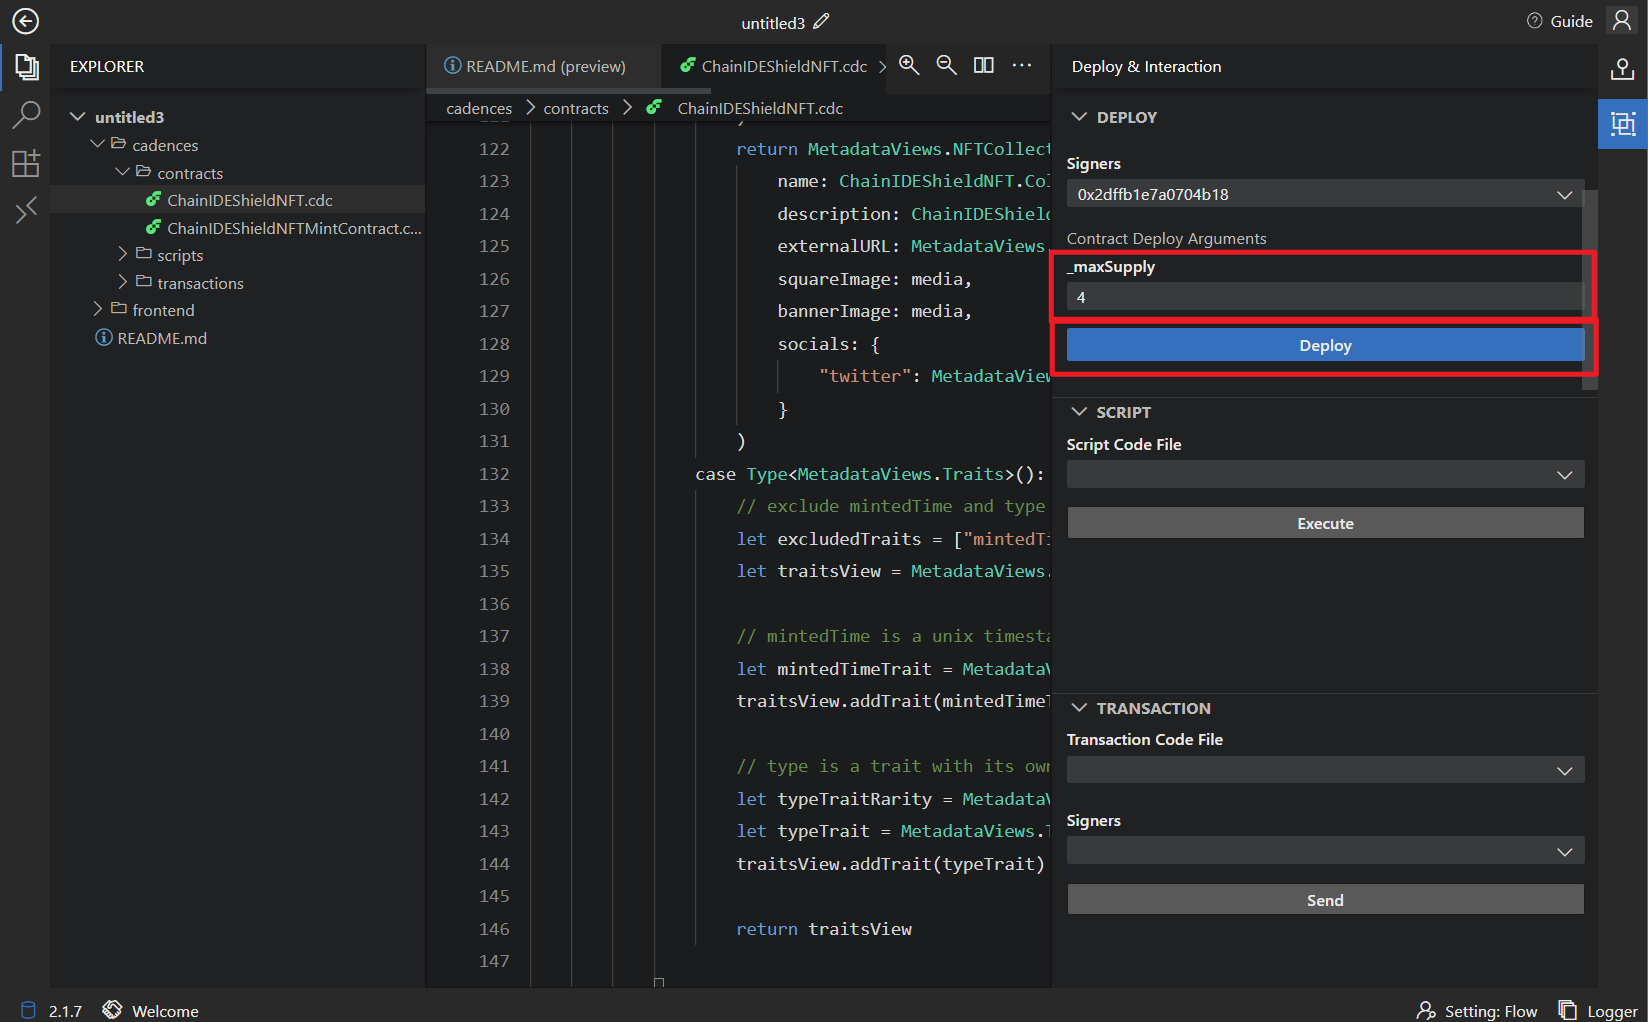Rename project with pencil icon
The width and height of the screenshot is (1648, 1022).
coord(822,21)
